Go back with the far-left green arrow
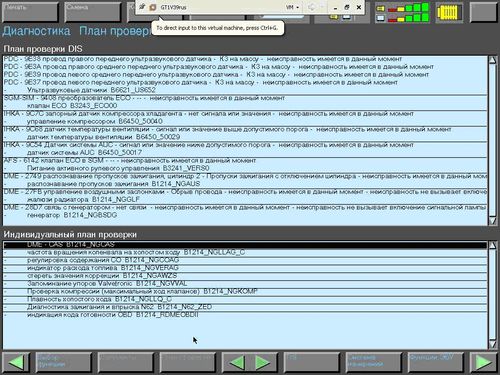This screenshot has width=500, height=375. [x=16, y=362]
